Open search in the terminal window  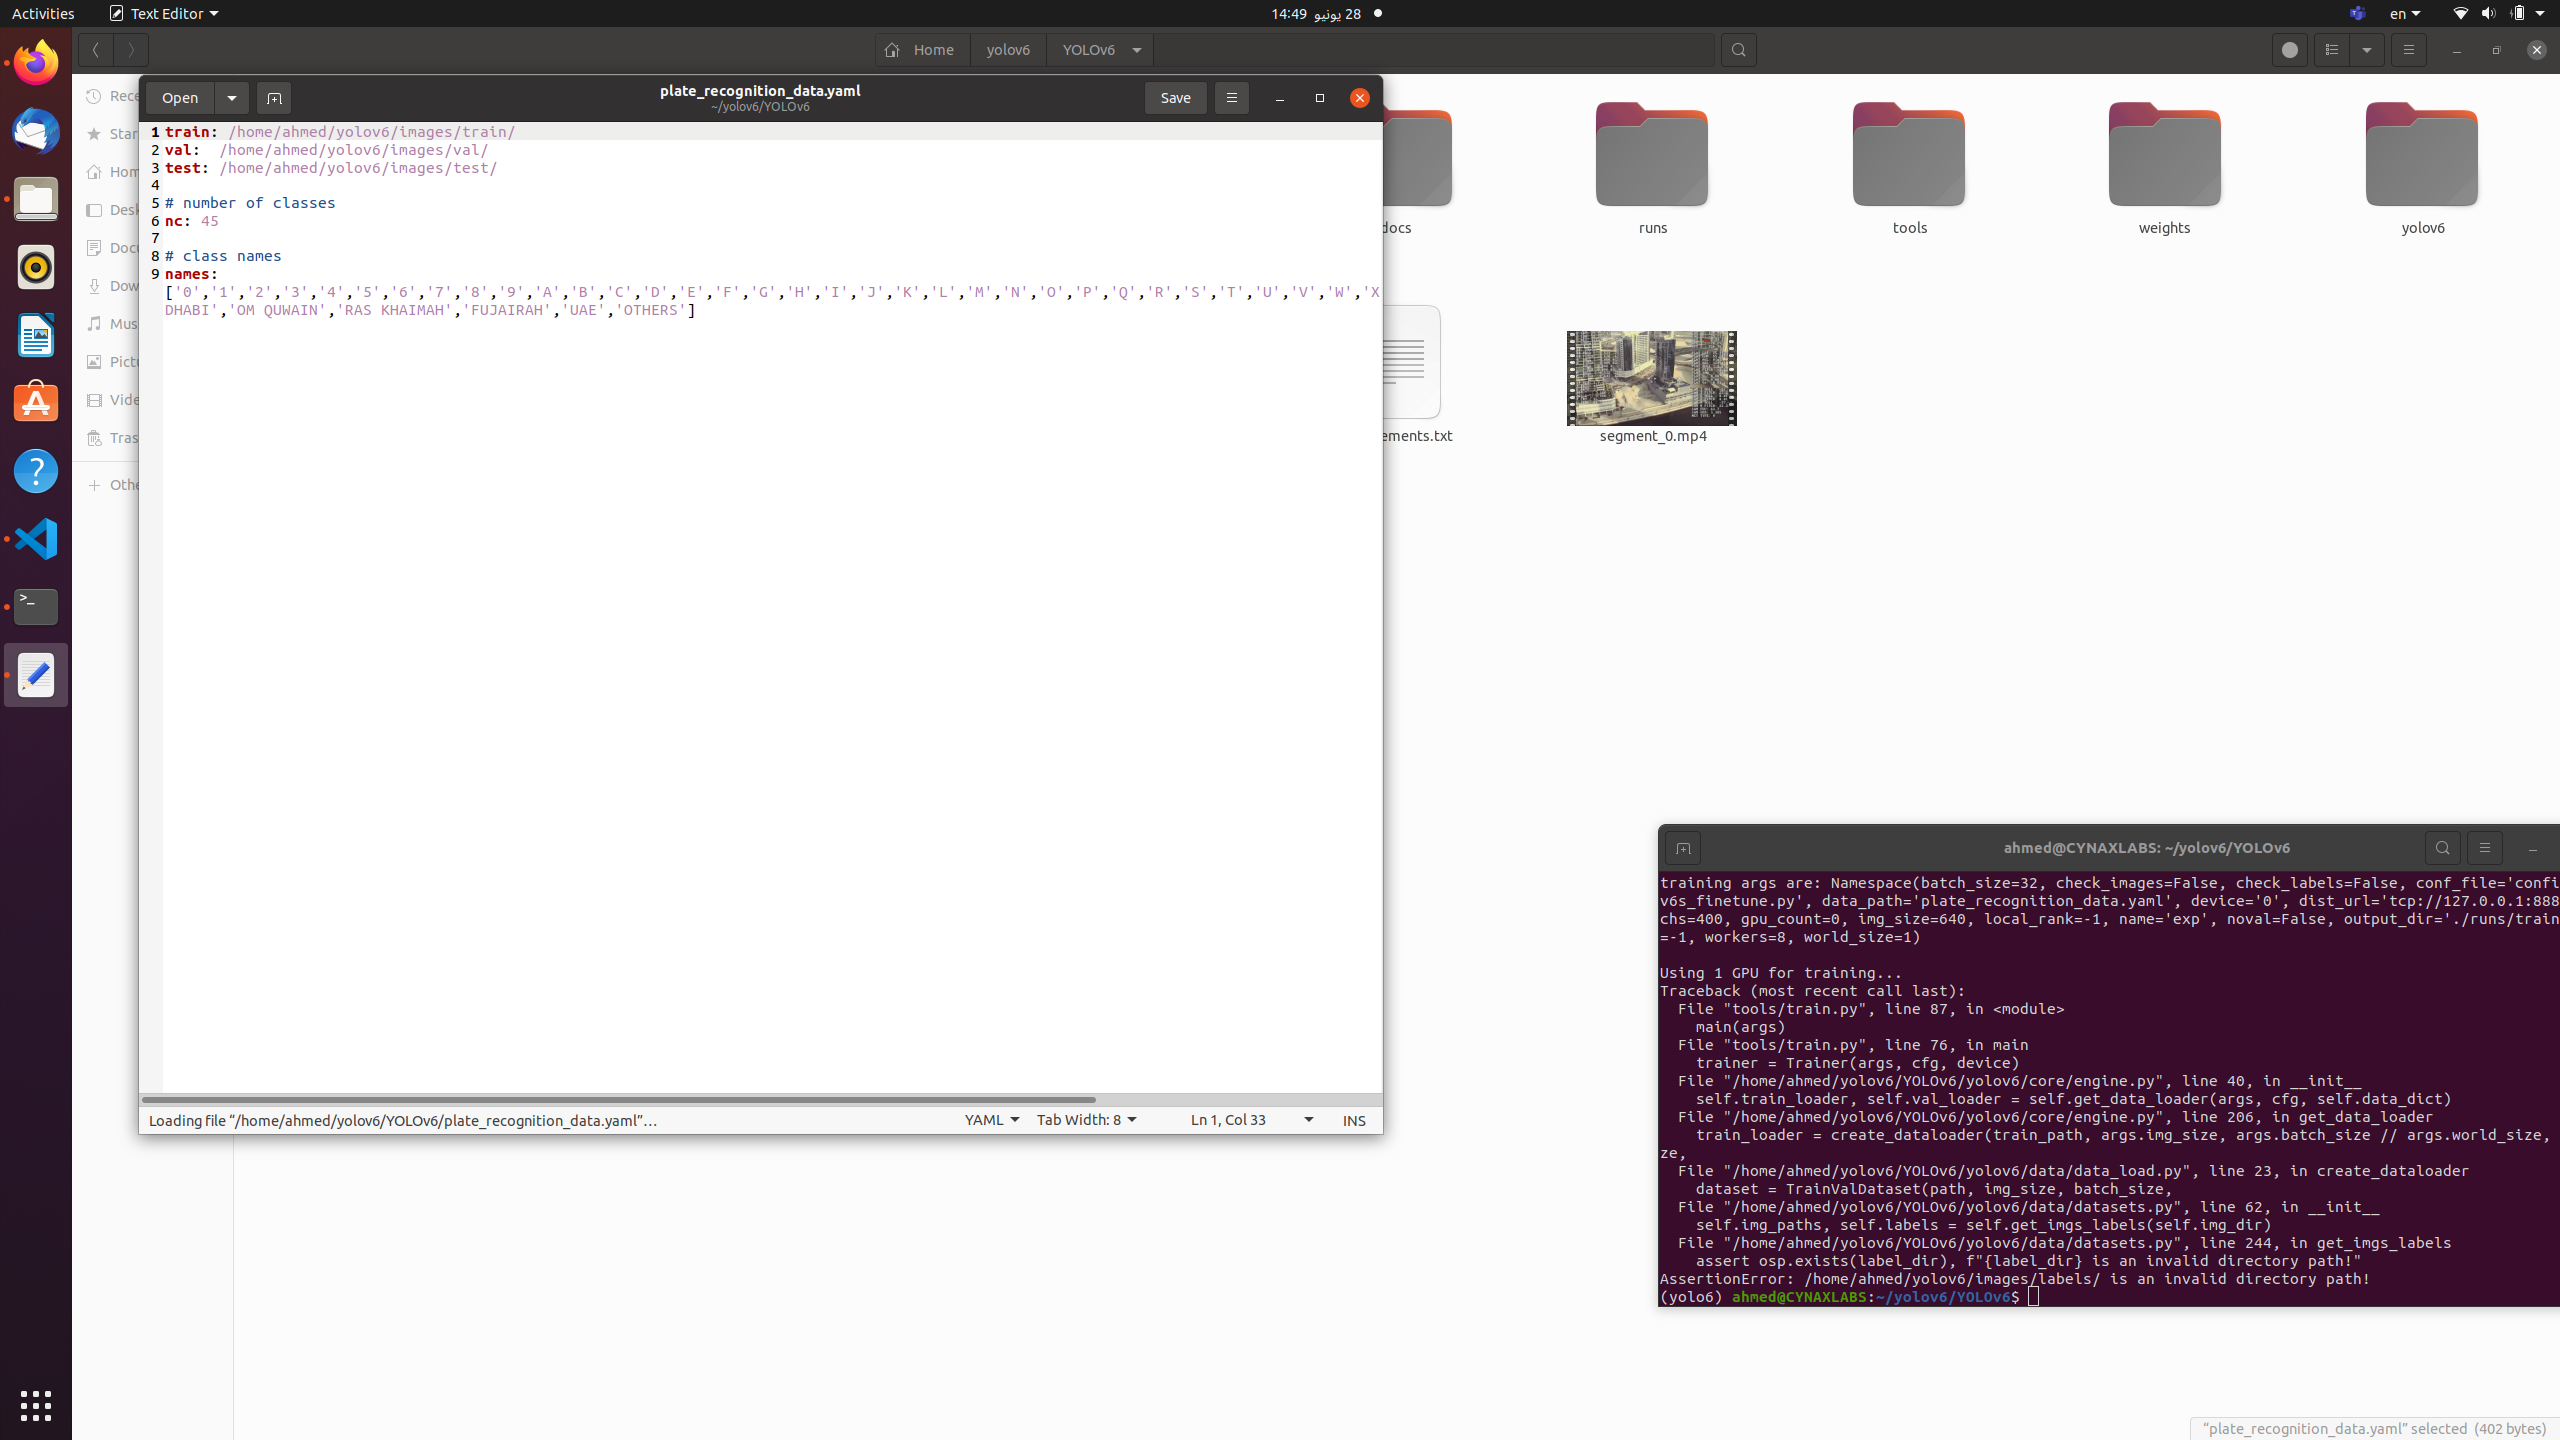click(2442, 847)
